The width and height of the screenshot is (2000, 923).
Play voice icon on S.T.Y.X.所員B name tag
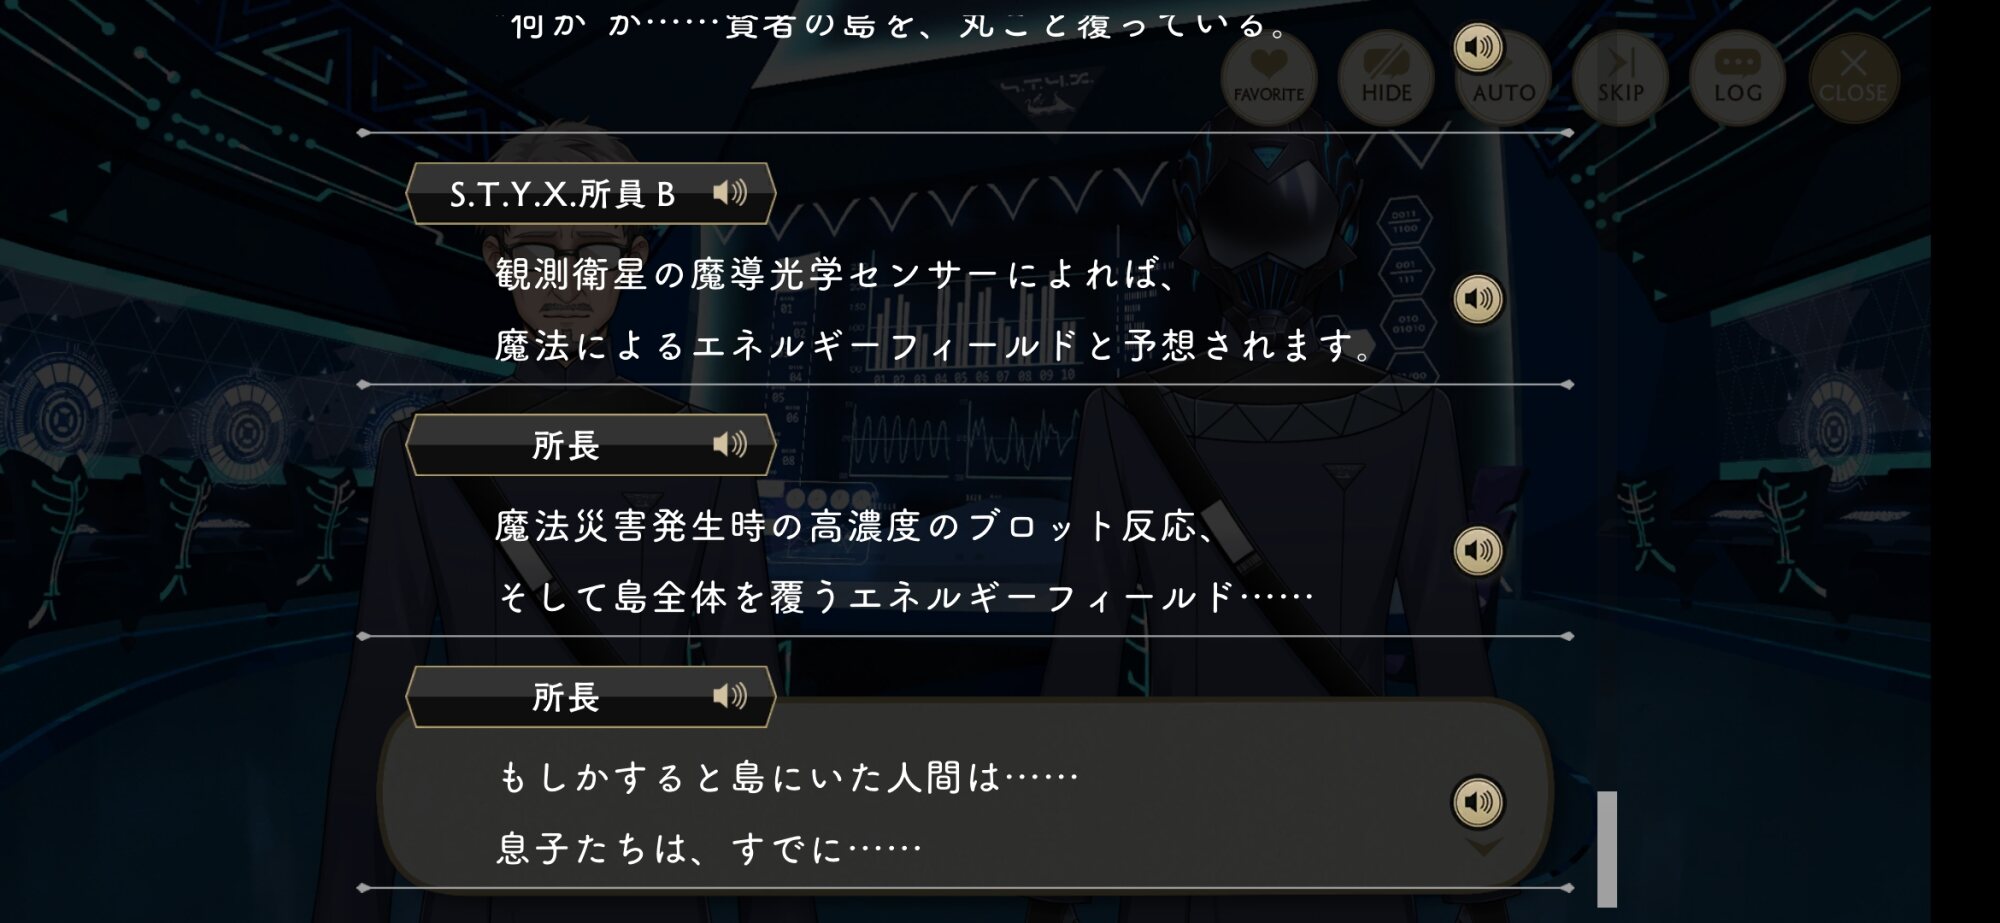[x=730, y=192]
